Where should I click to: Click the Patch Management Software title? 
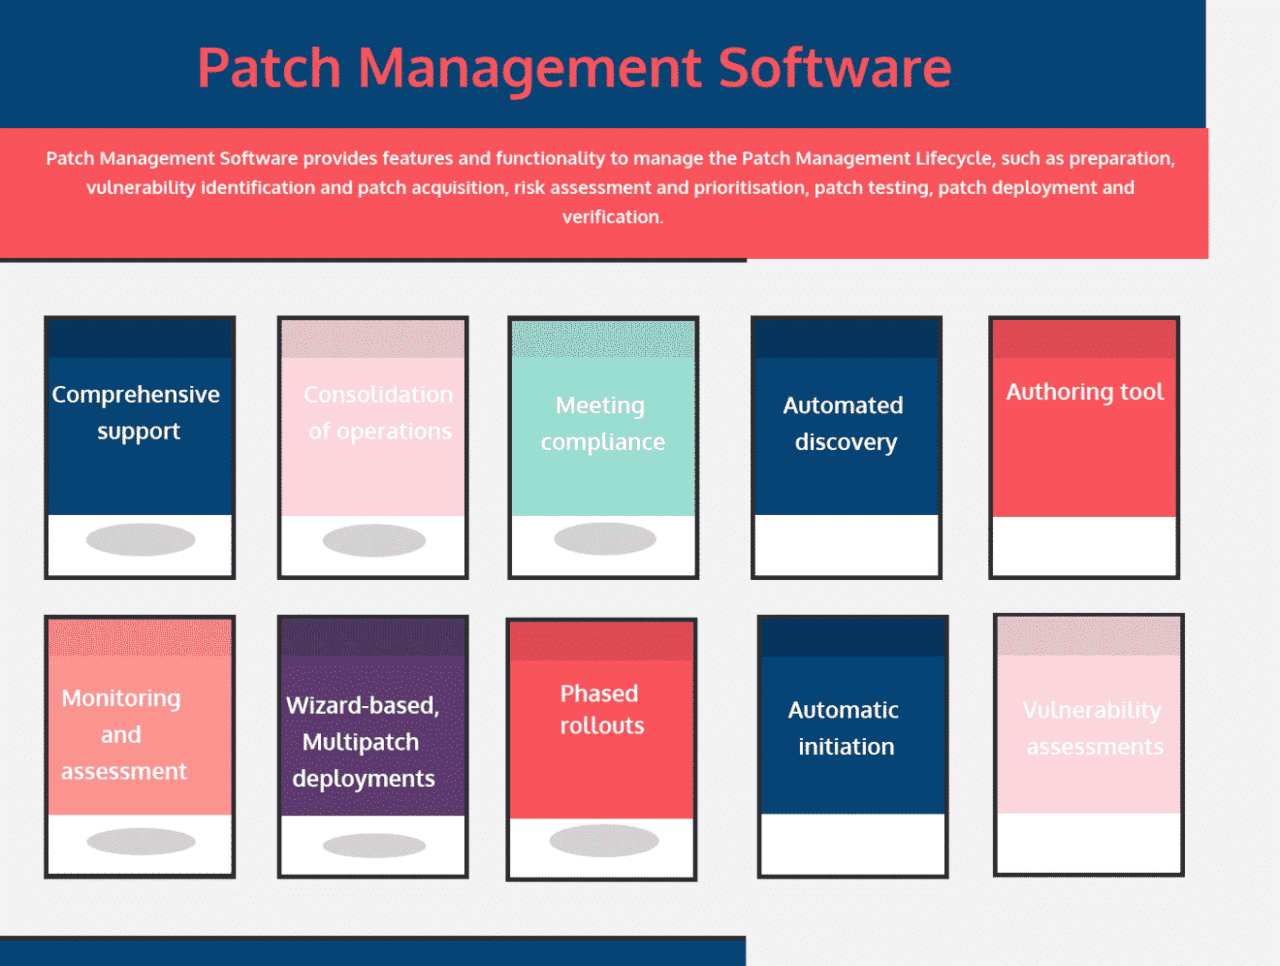[x=575, y=68]
